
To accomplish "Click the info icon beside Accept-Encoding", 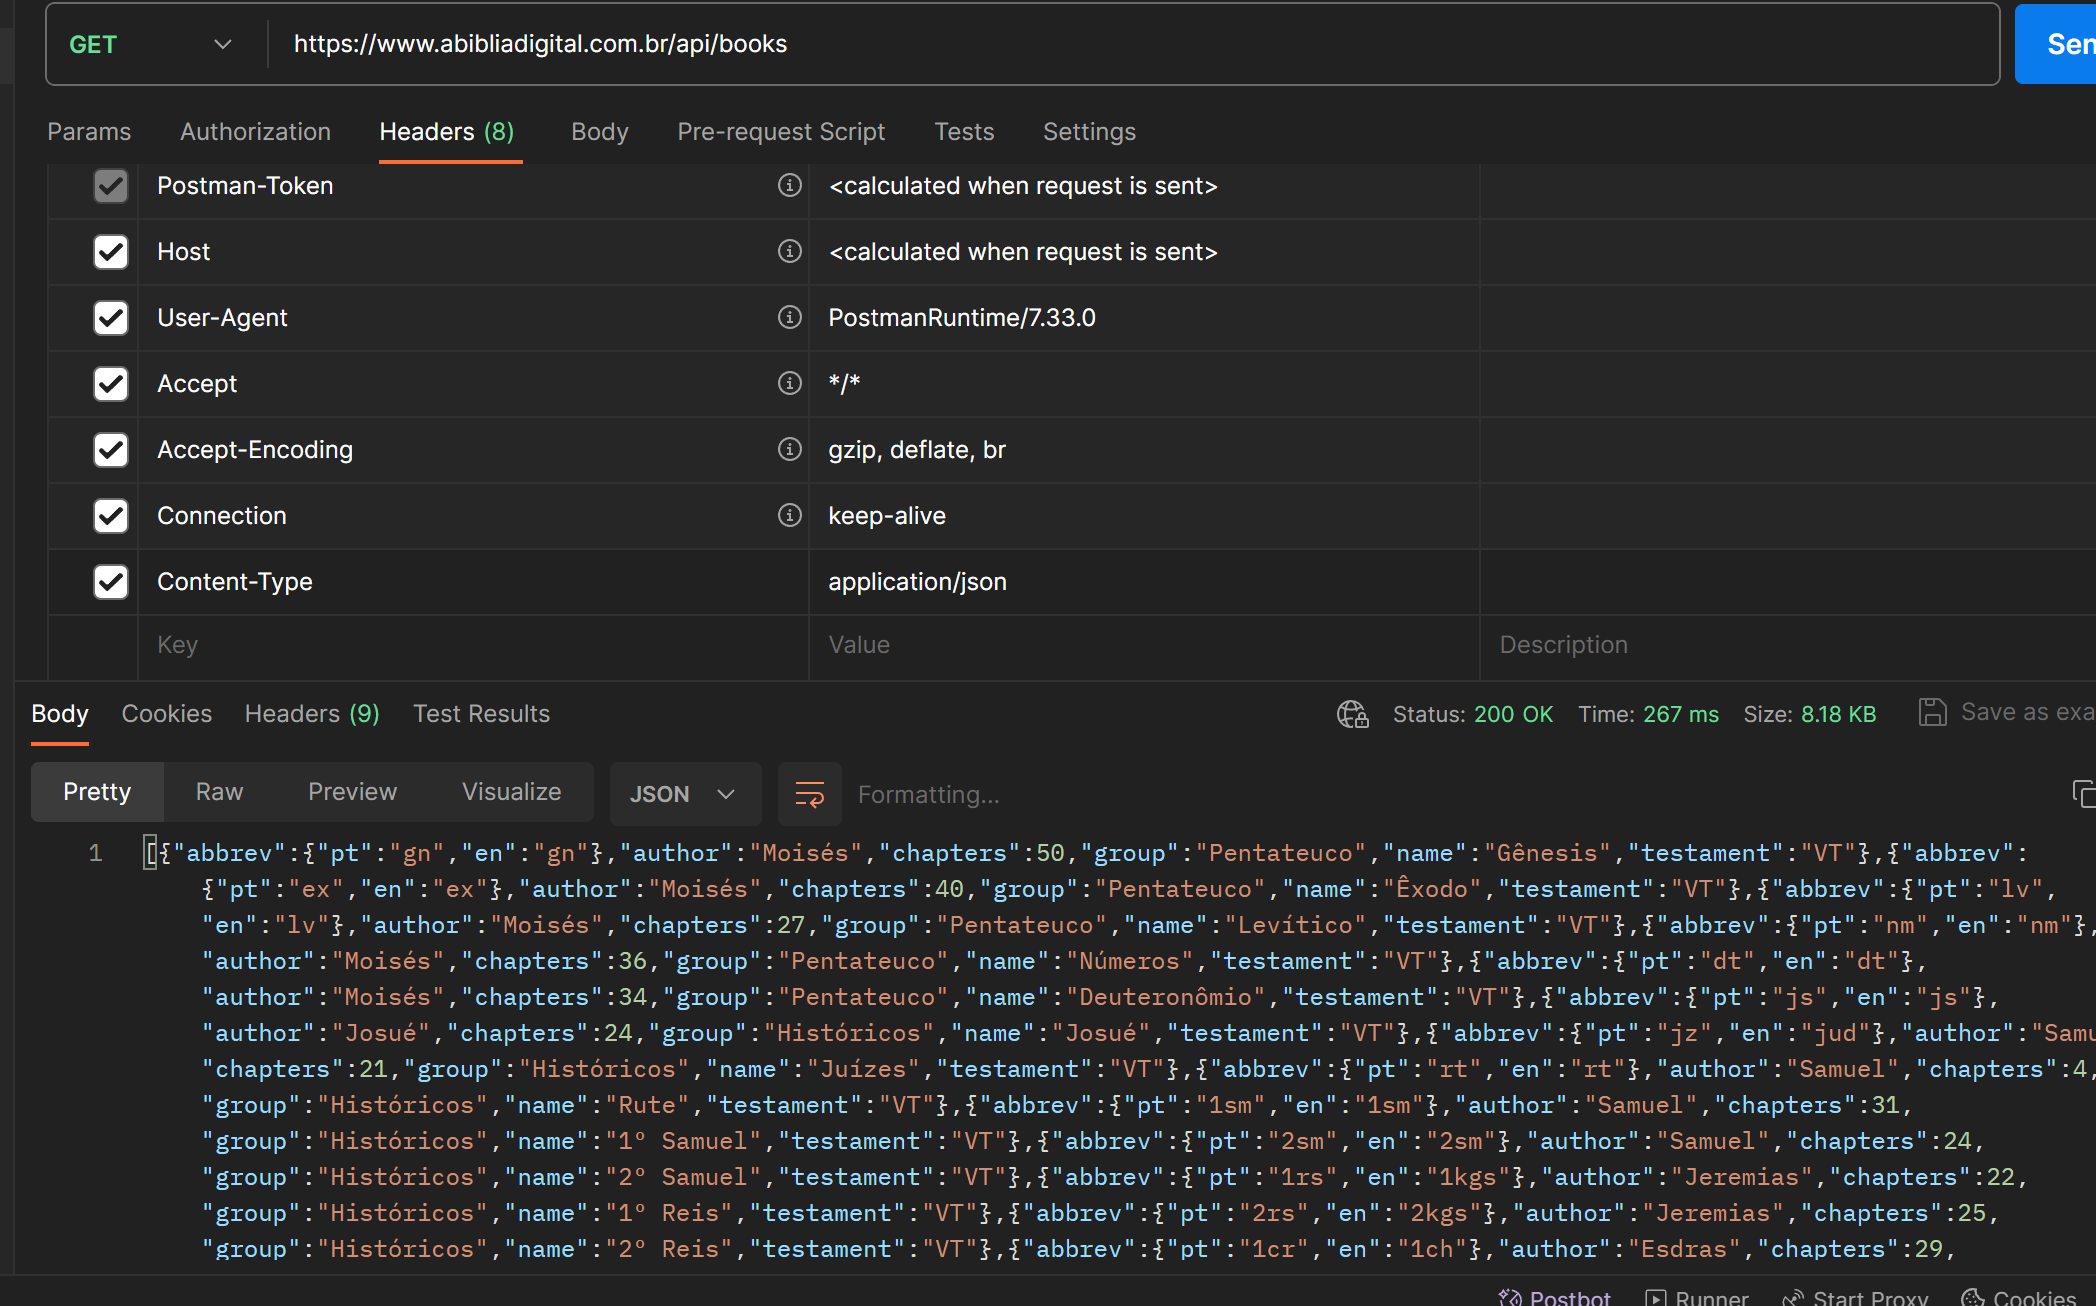I will click(789, 449).
